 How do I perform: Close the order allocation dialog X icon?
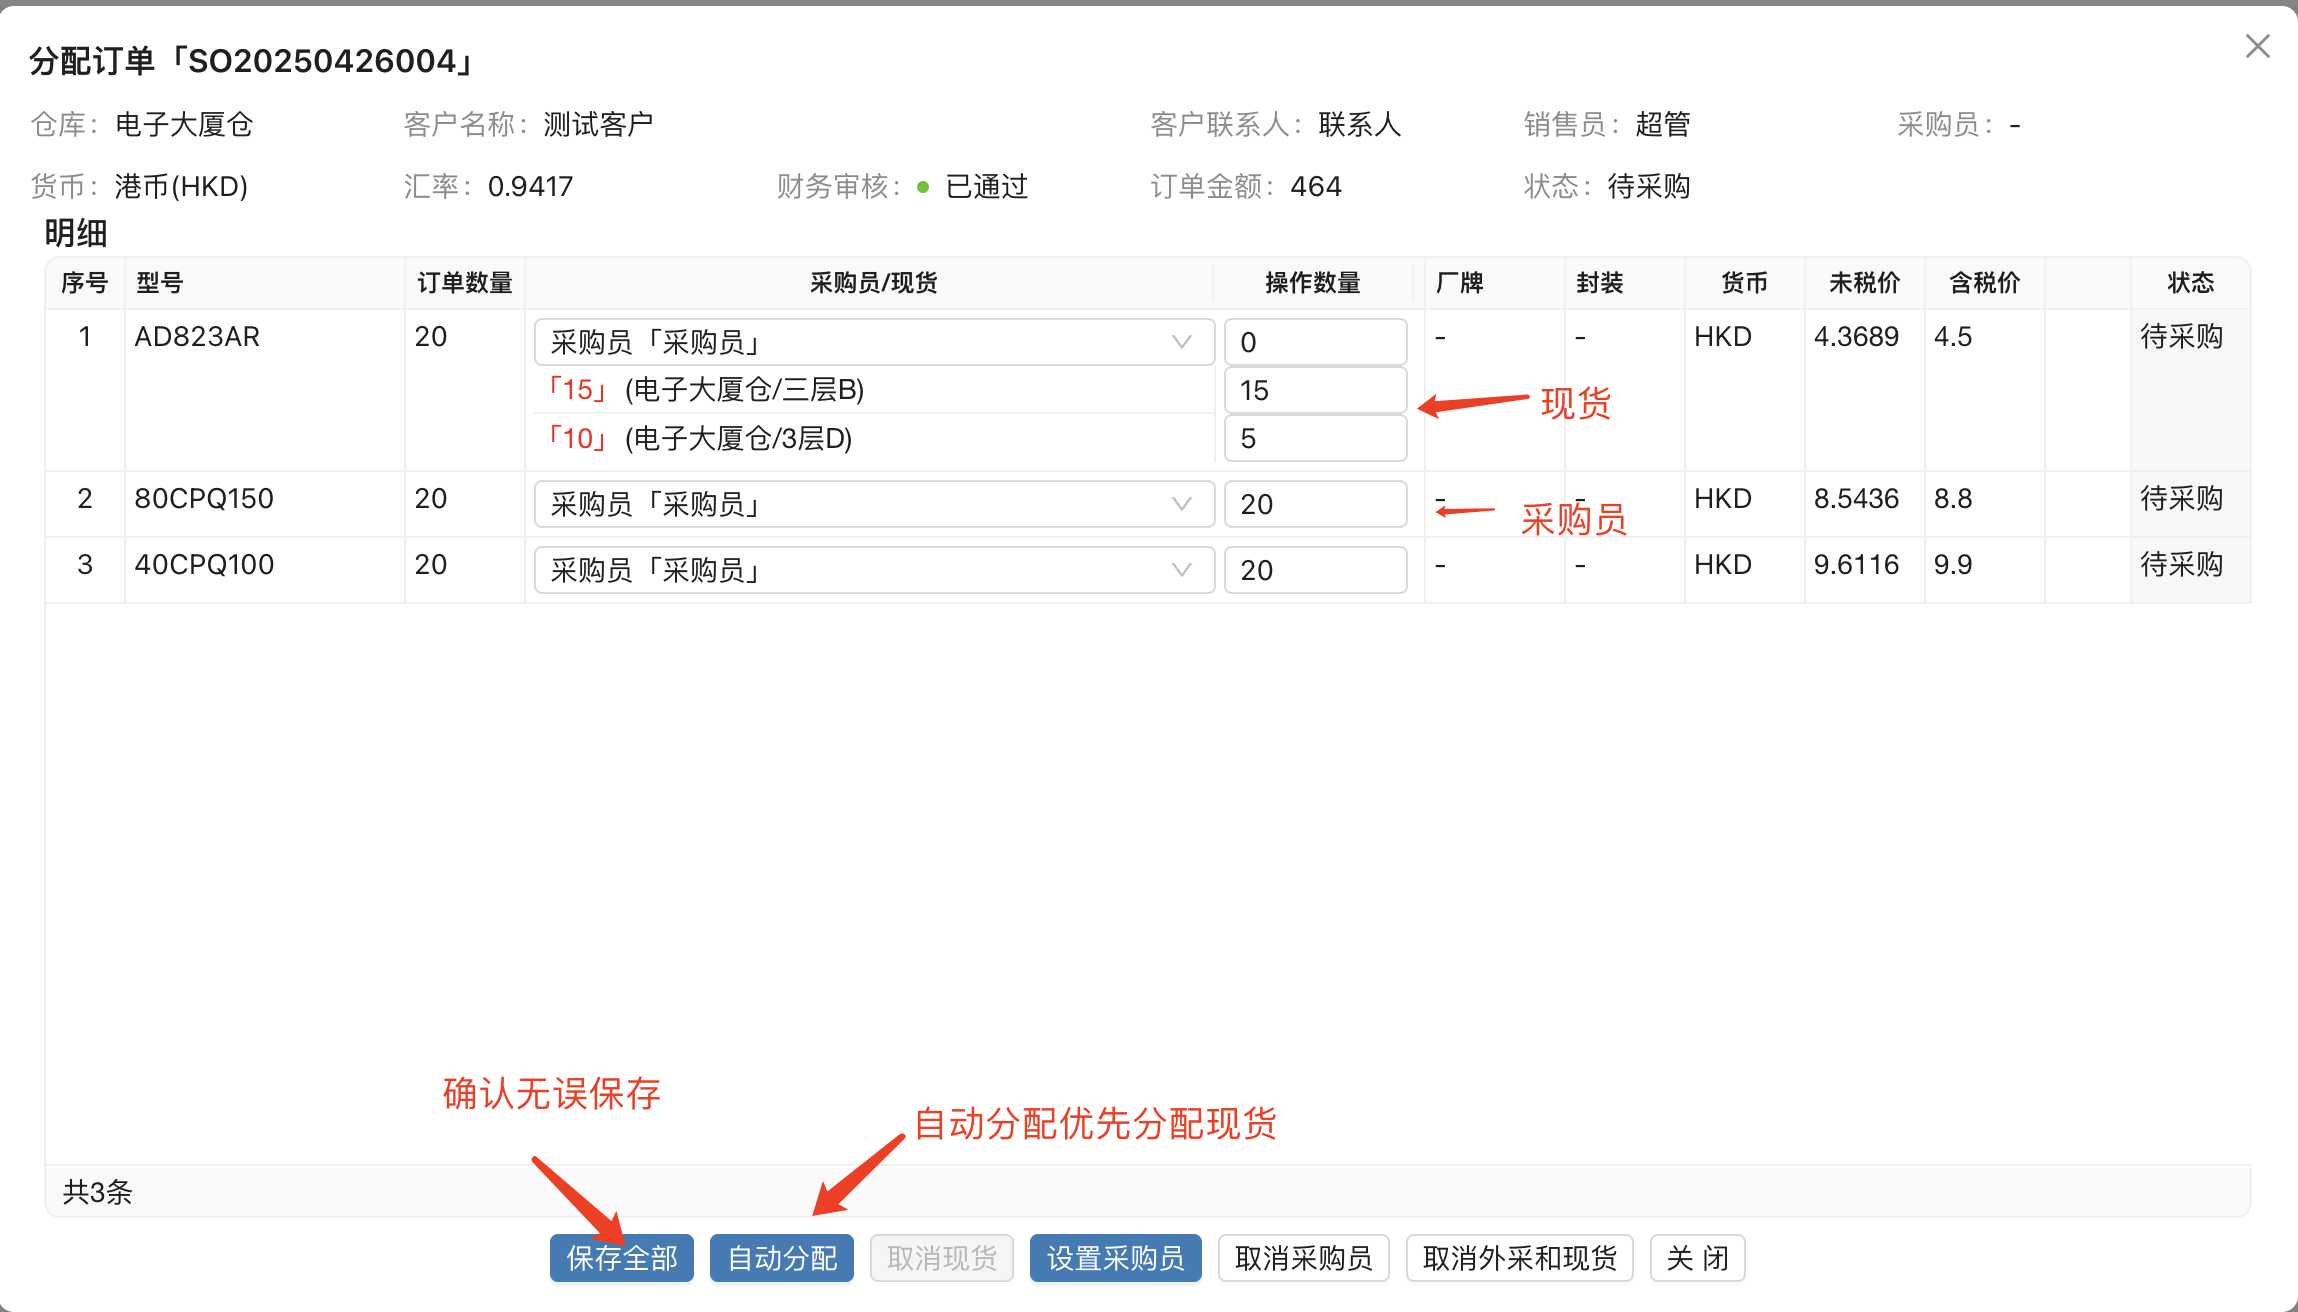2257,46
